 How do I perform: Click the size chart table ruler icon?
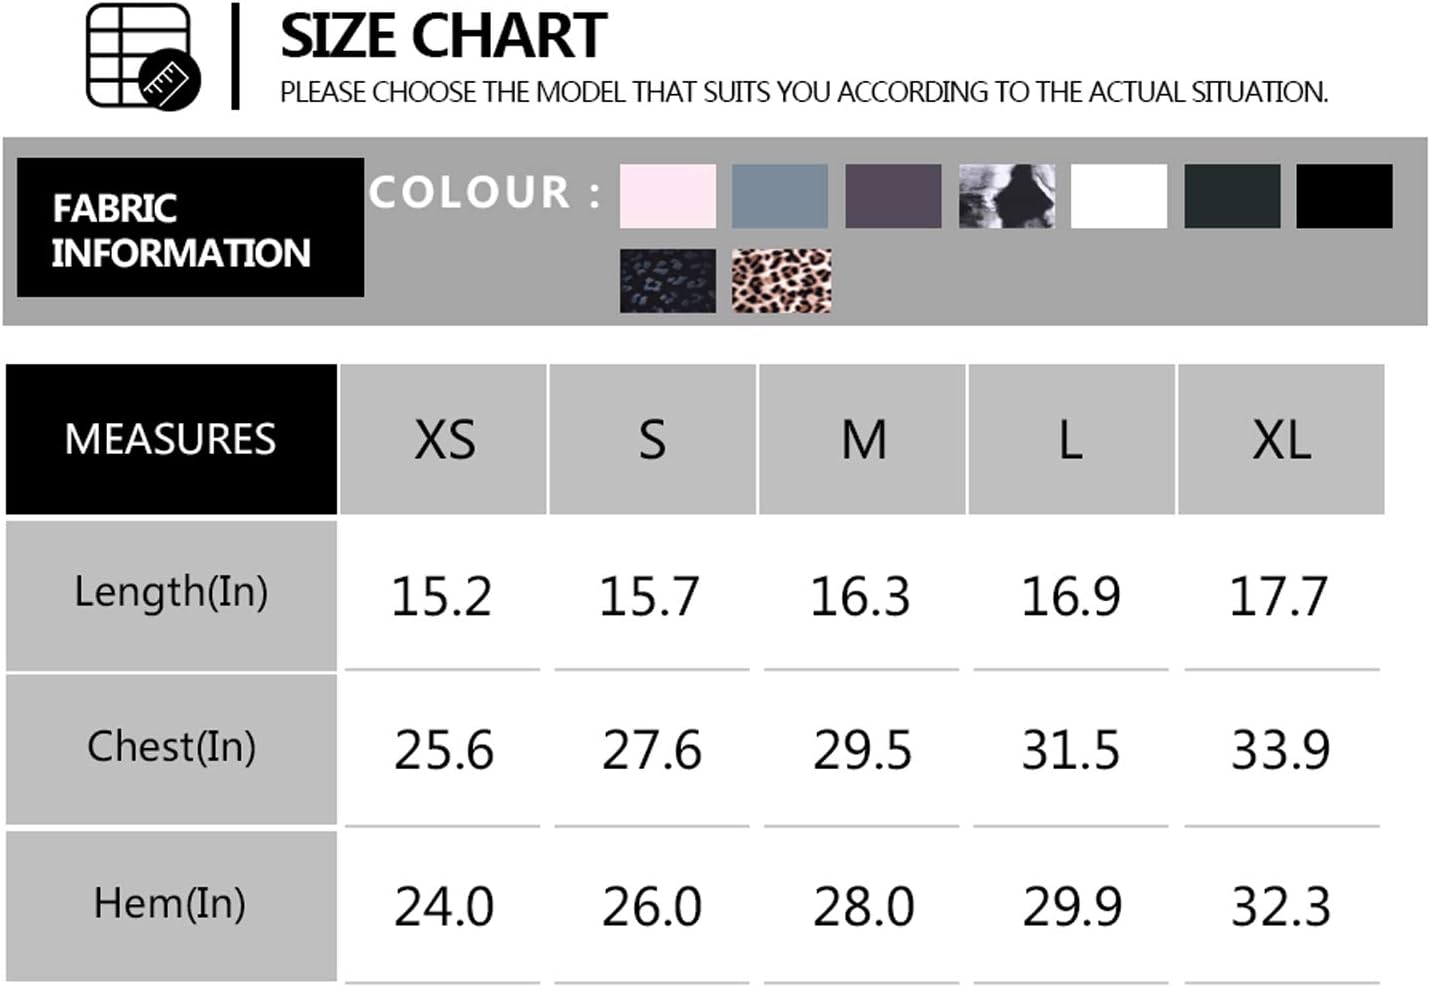(143, 56)
